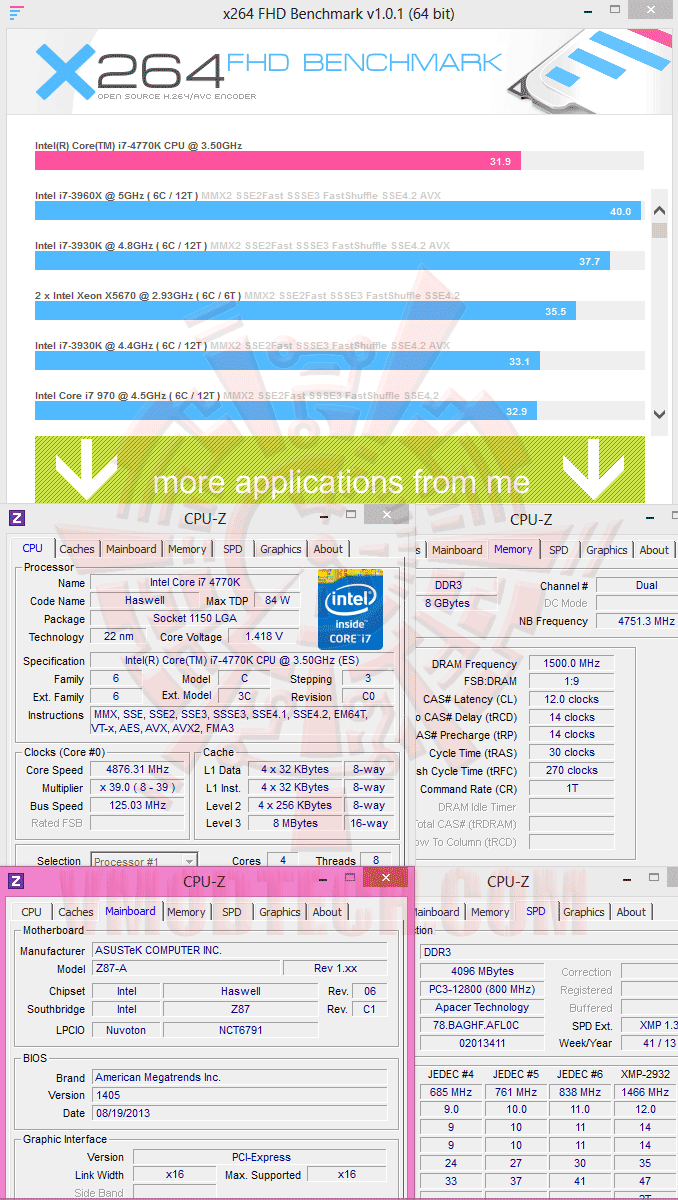The image size is (678, 1200).
Task: Click the Bus Speed value 125.03 MHz
Action: [x=137, y=806]
